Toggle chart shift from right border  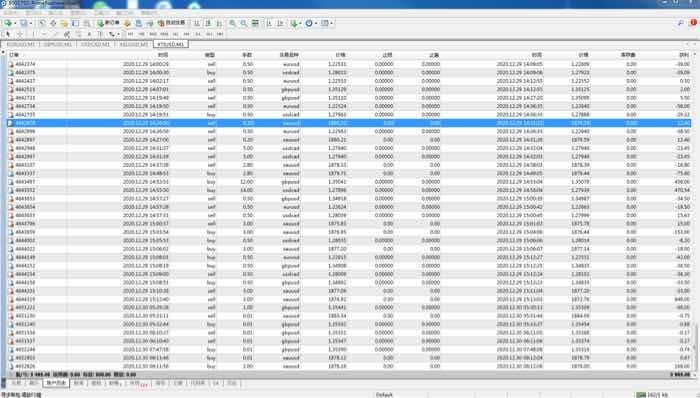[281, 23]
